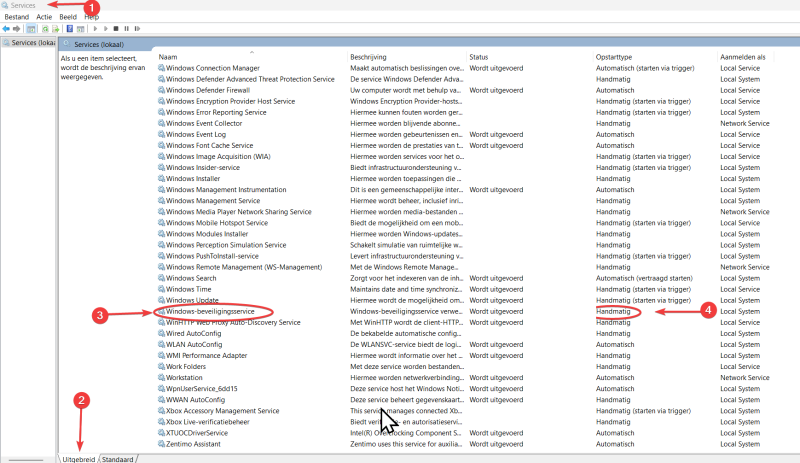Open the Bestand menu
800x463 pixels.
tap(17, 17)
